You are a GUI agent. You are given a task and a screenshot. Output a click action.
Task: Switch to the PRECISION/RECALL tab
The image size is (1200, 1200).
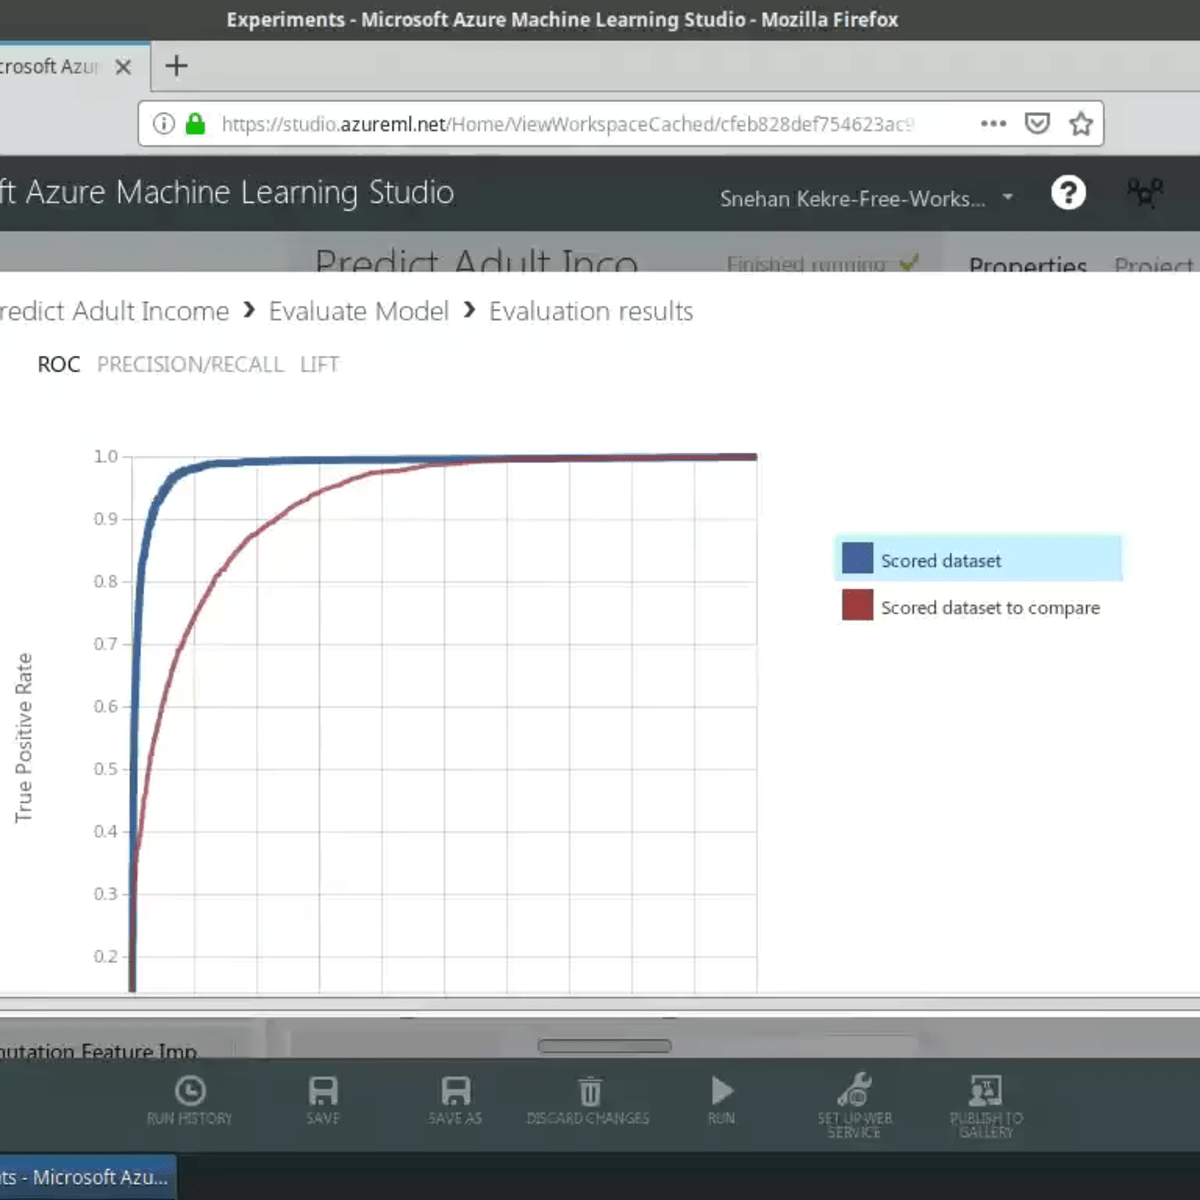(190, 364)
